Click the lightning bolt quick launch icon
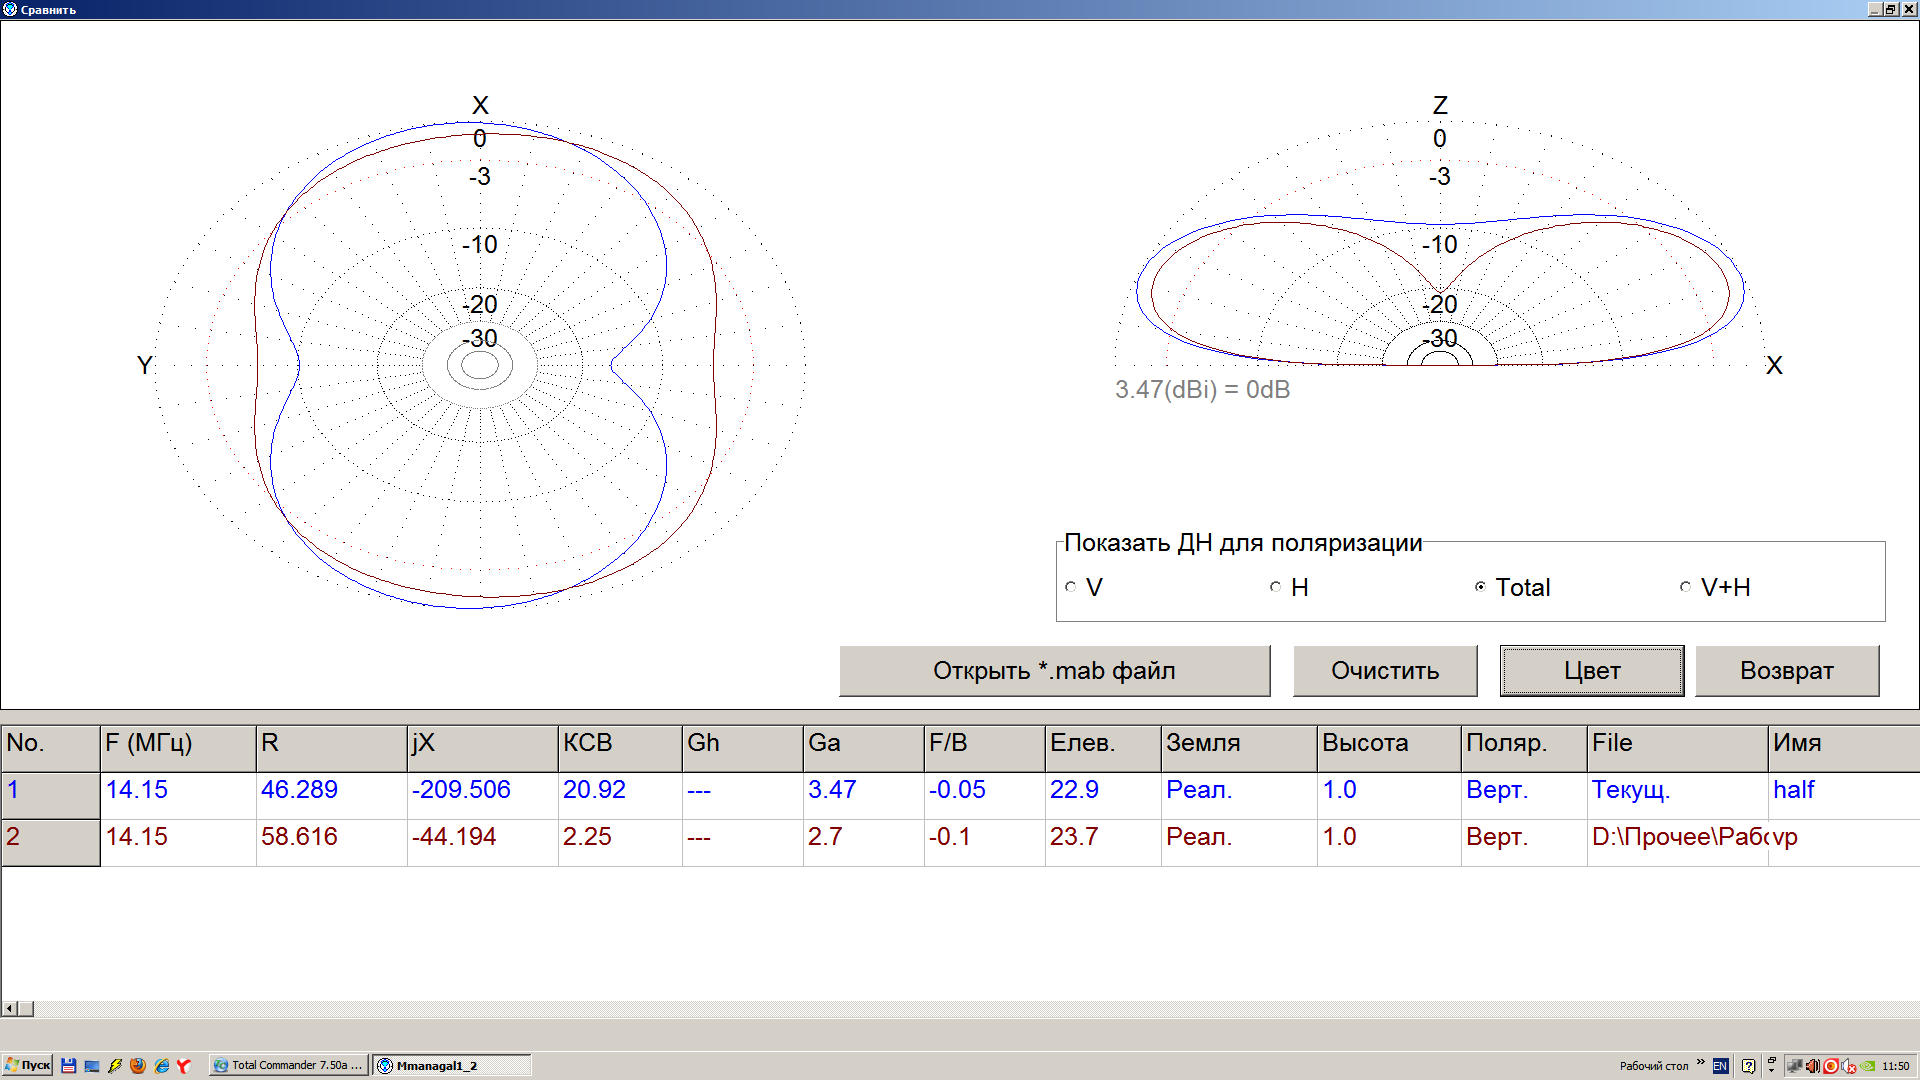Viewport: 1920px width, 1080px height. (x=115, y=1066)
